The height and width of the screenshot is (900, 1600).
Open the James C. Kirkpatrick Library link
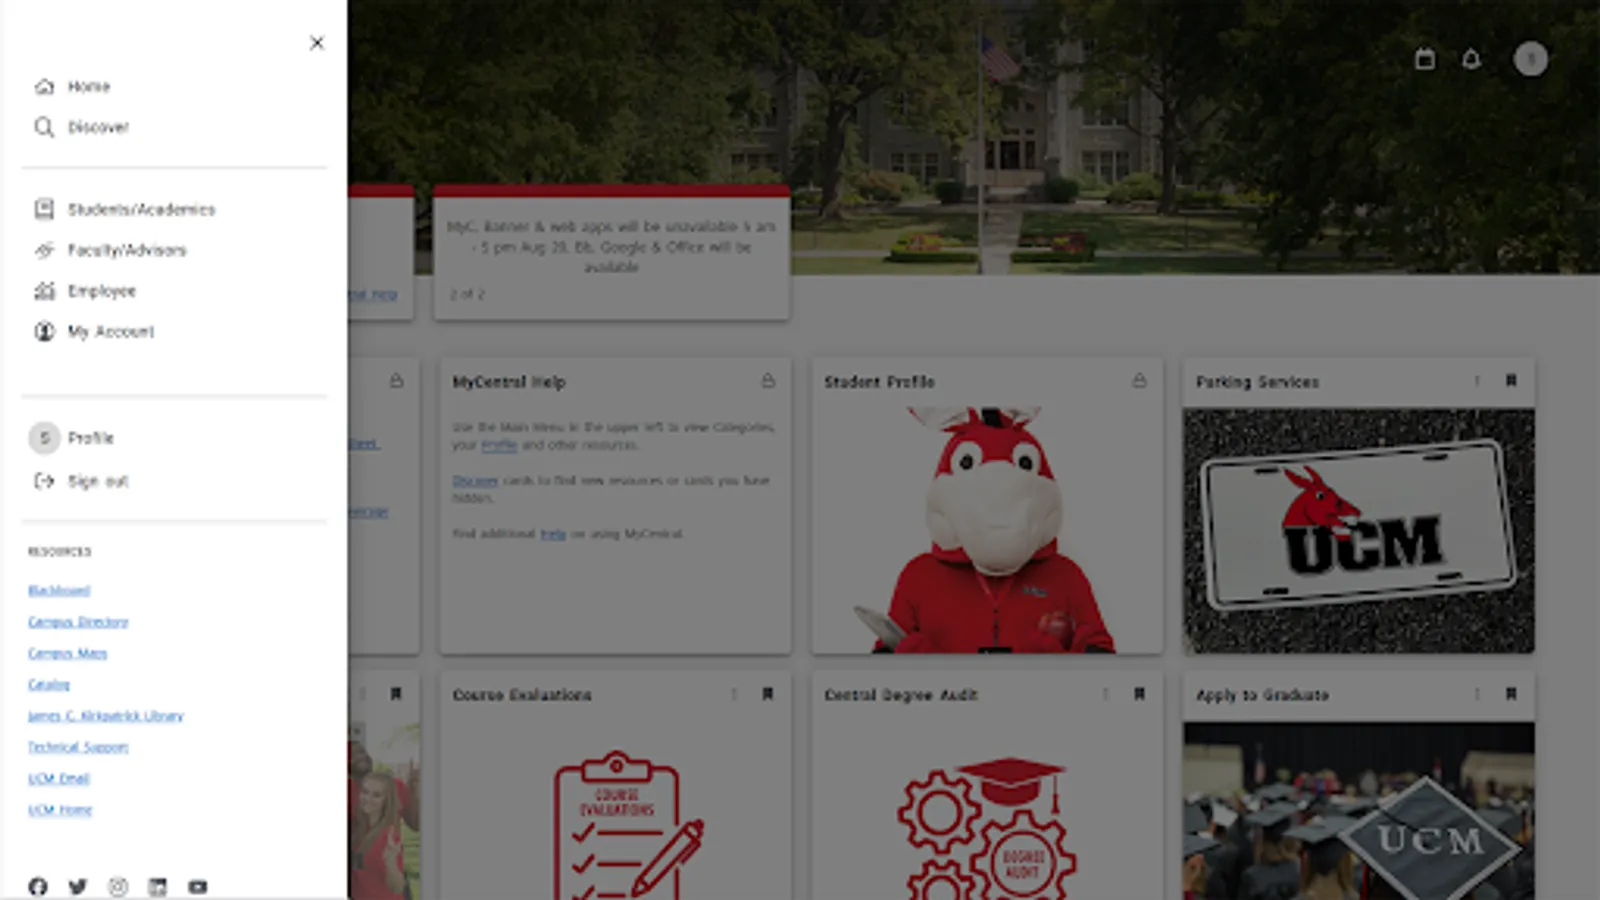[x=106, y=716]
